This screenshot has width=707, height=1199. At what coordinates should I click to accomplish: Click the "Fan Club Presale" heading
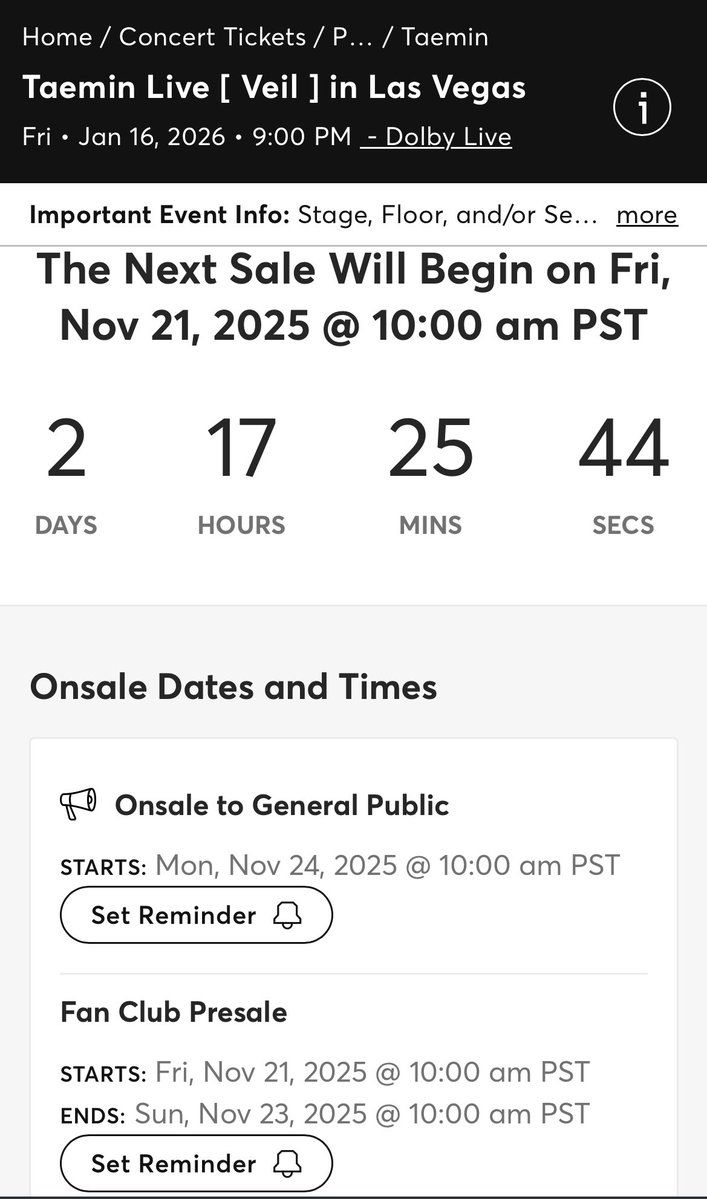pos(174,1012)
